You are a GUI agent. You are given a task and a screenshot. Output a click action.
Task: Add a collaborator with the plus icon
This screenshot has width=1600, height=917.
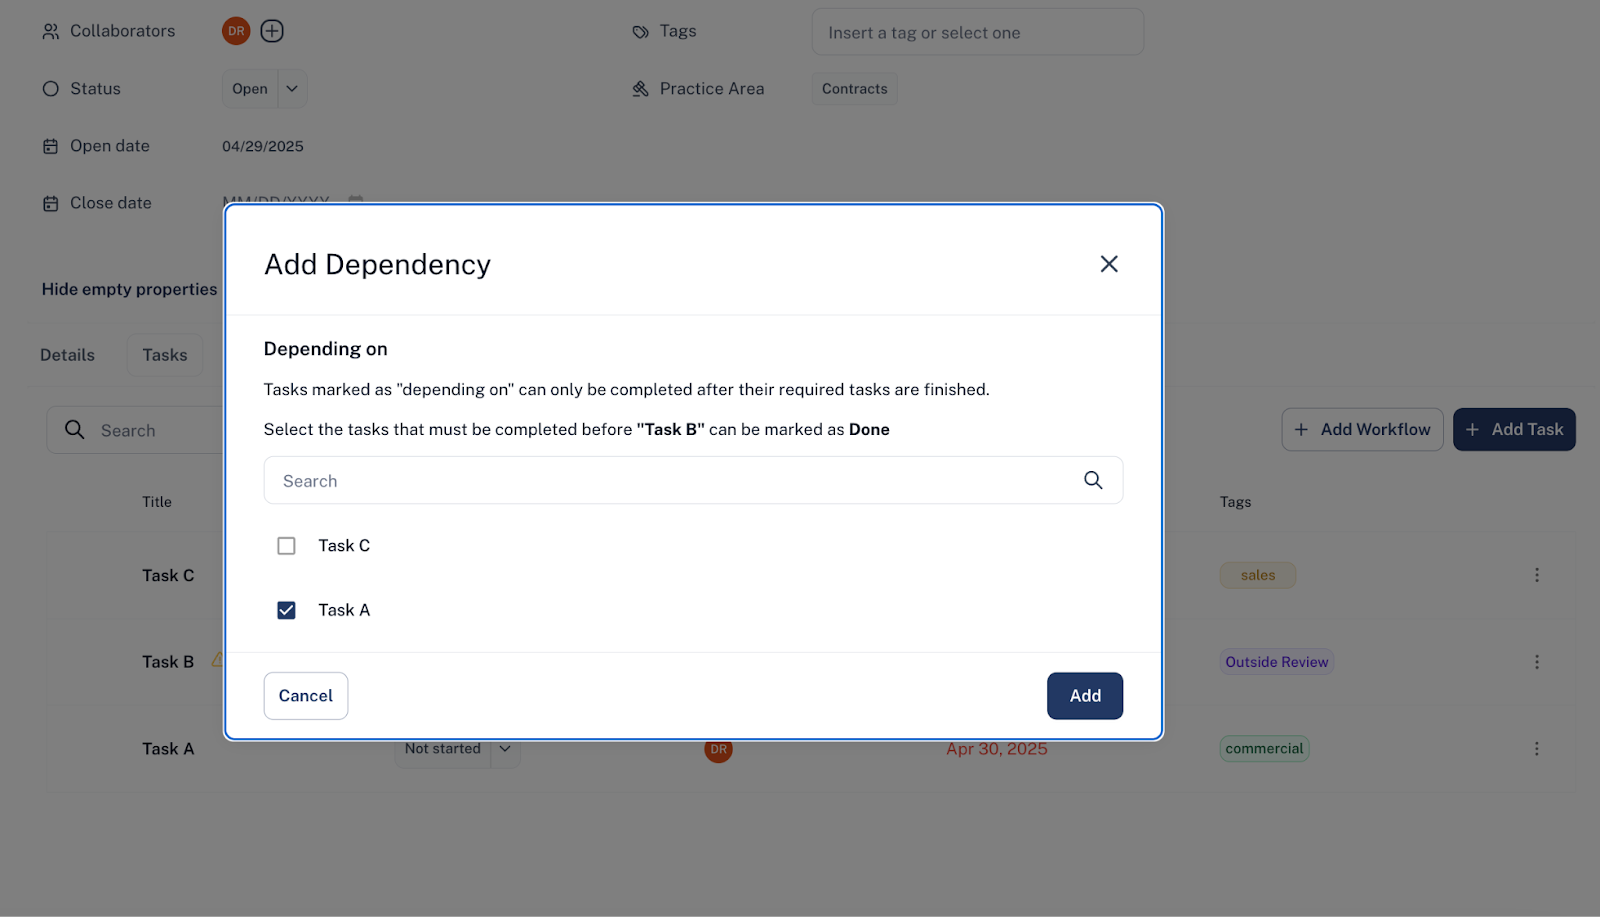(x=272, y=31)
